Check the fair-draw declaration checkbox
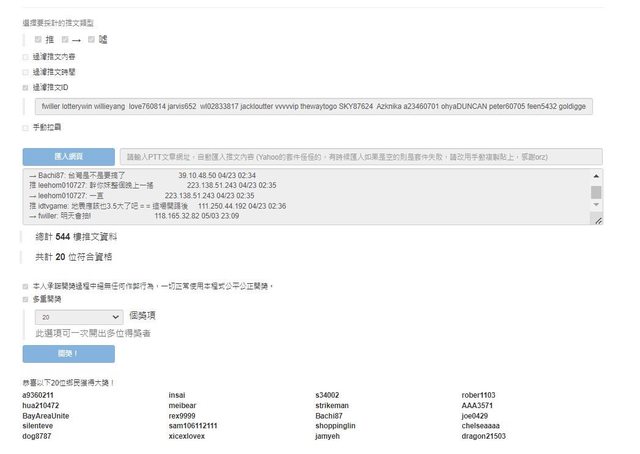This screenshot has height=454, width=640. (x=26, y=285)
